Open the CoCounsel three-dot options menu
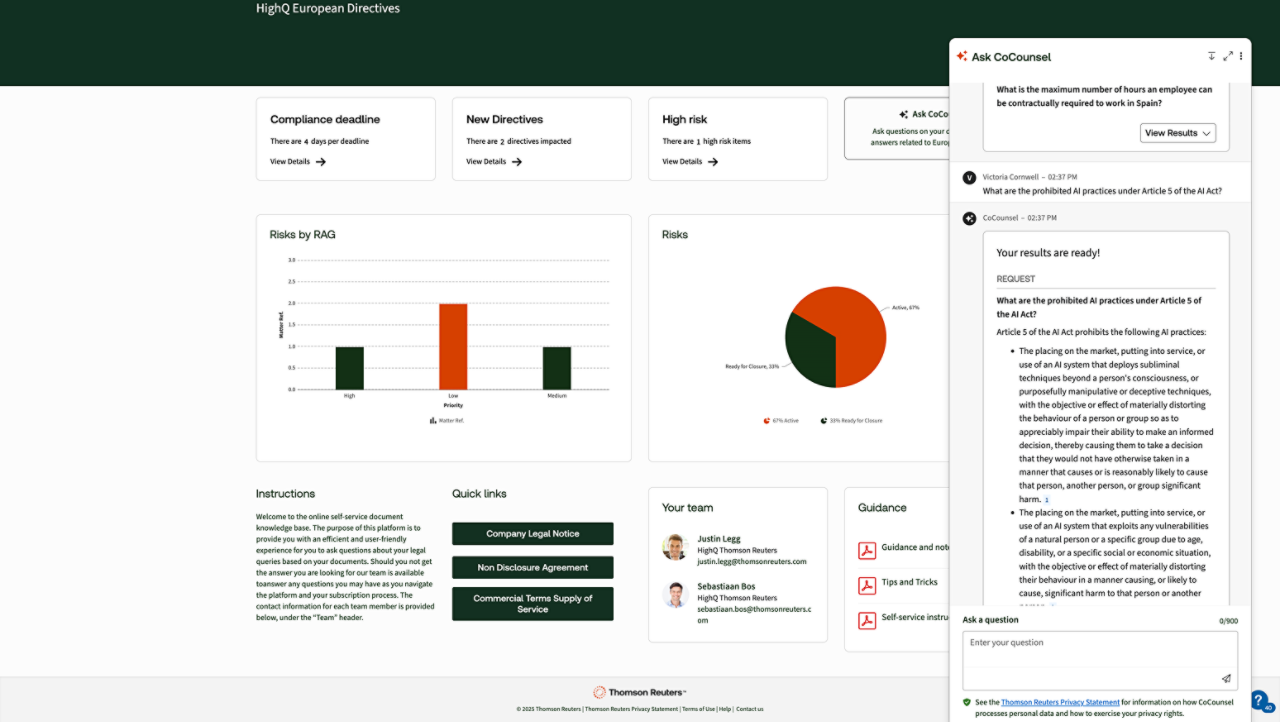1280x722 pixels. click(1241, 56)
